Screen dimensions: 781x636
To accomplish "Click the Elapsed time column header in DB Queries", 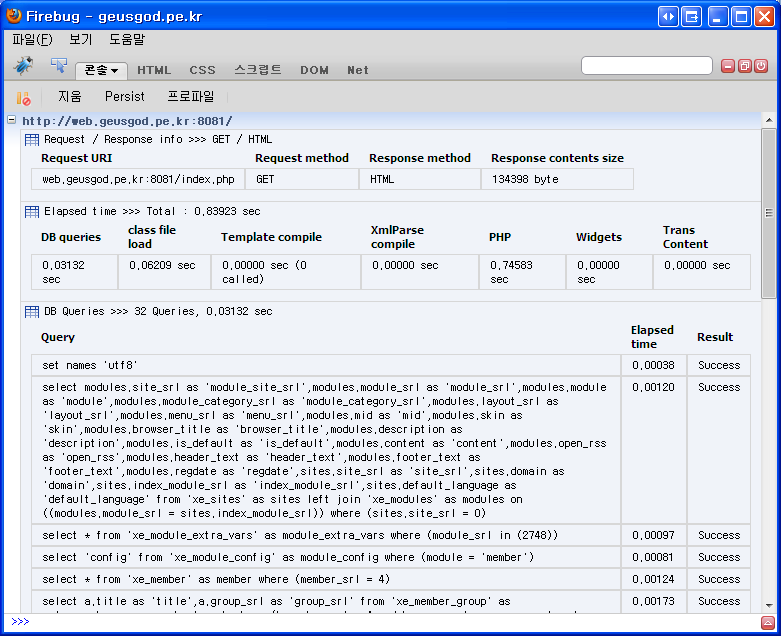I will 652,337.
